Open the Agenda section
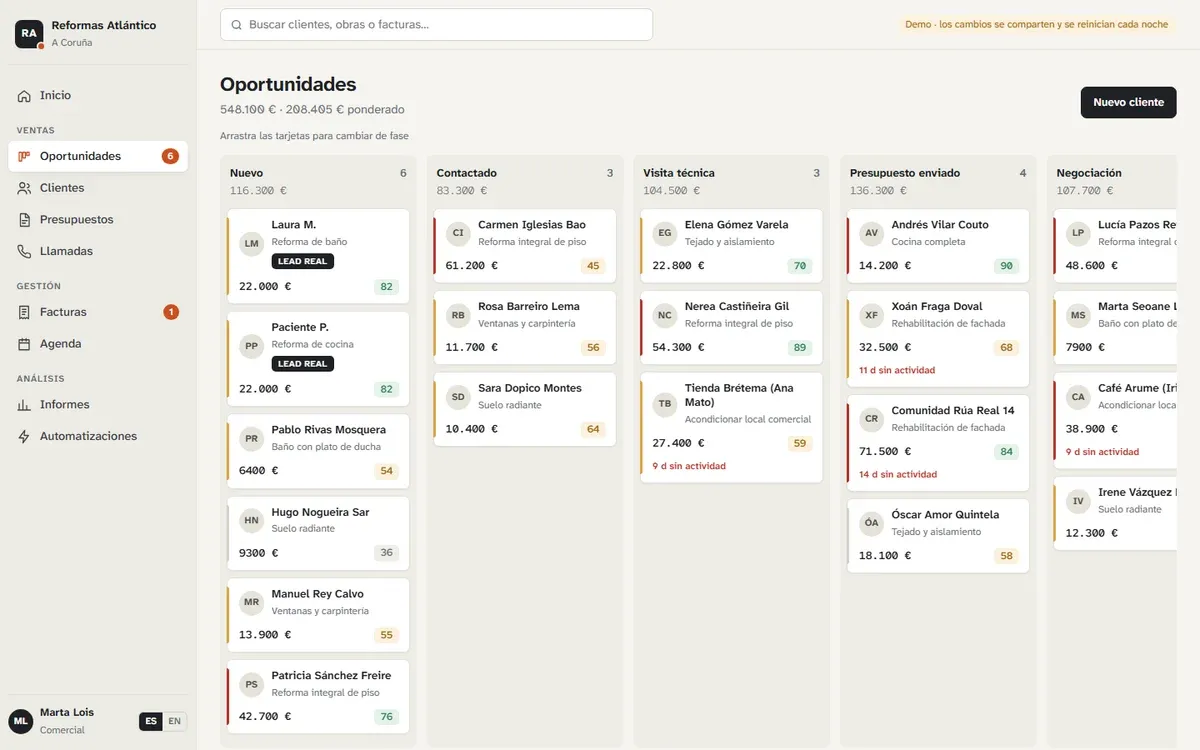This screenshot has width=1200, height=750. 98,344
